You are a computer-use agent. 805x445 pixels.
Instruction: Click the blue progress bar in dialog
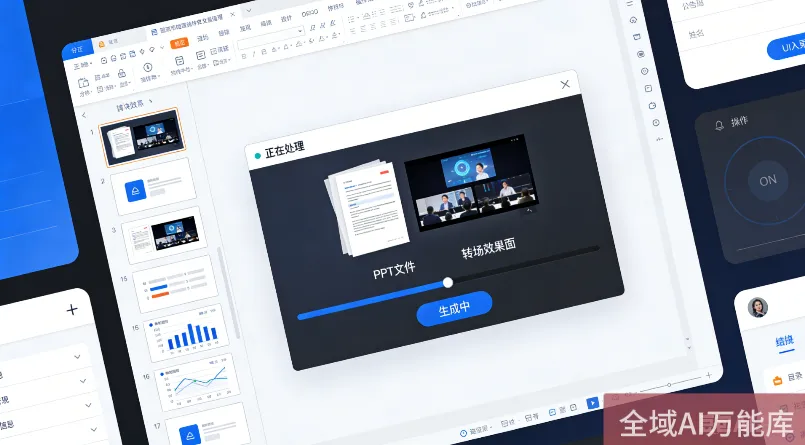[371, 300]
